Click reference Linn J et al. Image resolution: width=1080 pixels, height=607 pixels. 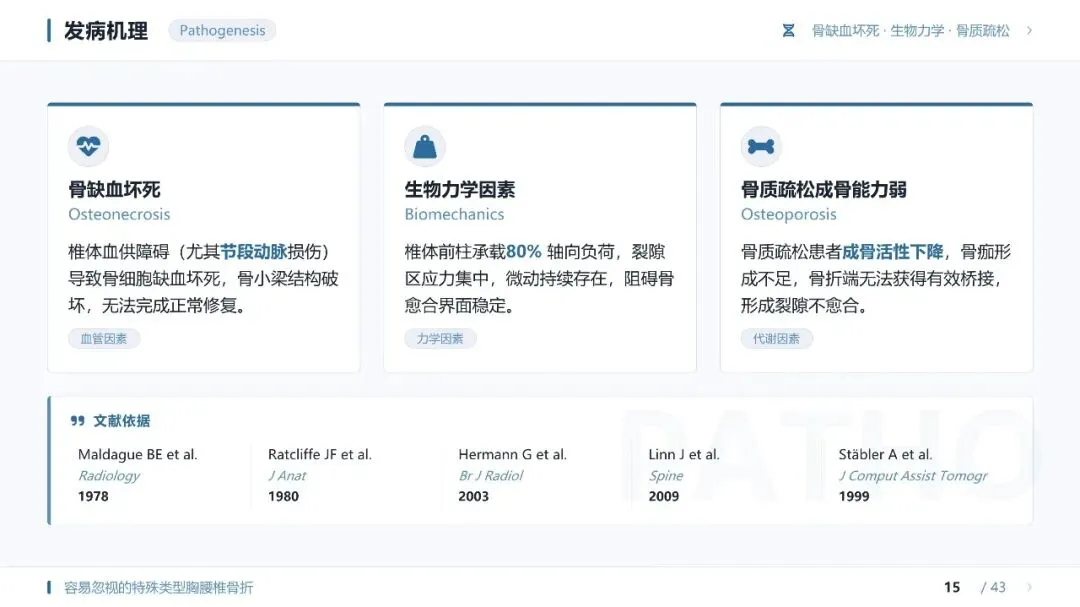click(x=684, y=455)
